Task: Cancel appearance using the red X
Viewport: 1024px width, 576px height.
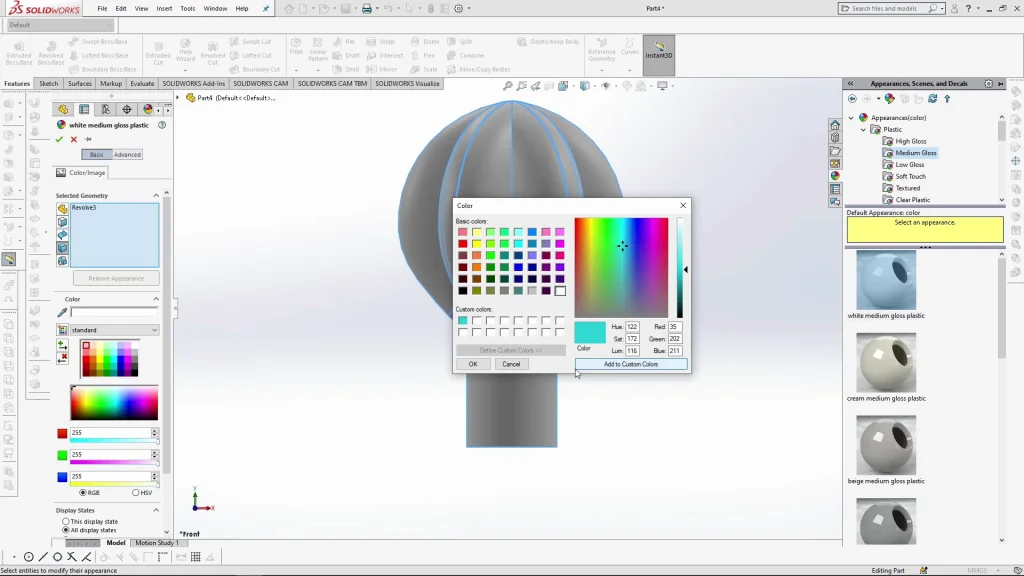Action: click(74, 140)
